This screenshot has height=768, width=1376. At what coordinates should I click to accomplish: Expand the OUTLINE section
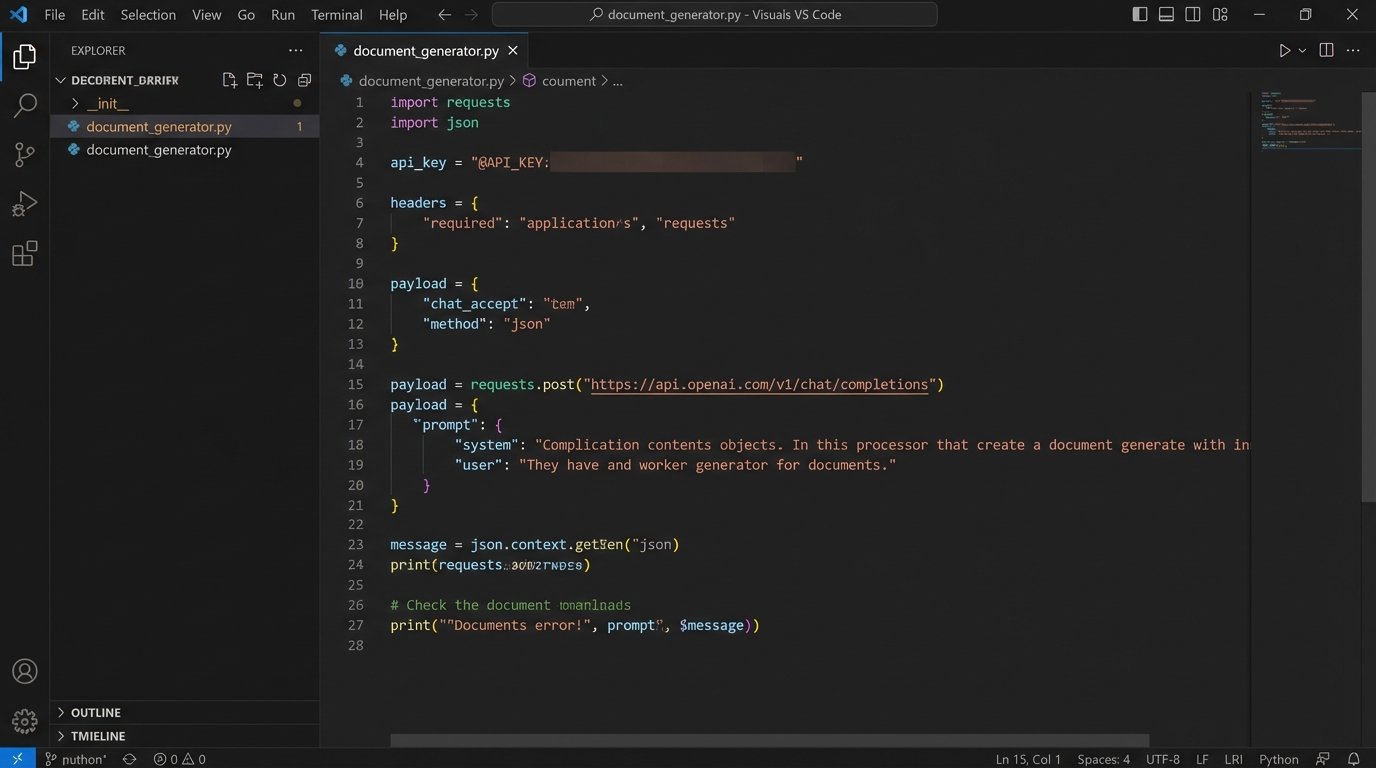[96, 712]
